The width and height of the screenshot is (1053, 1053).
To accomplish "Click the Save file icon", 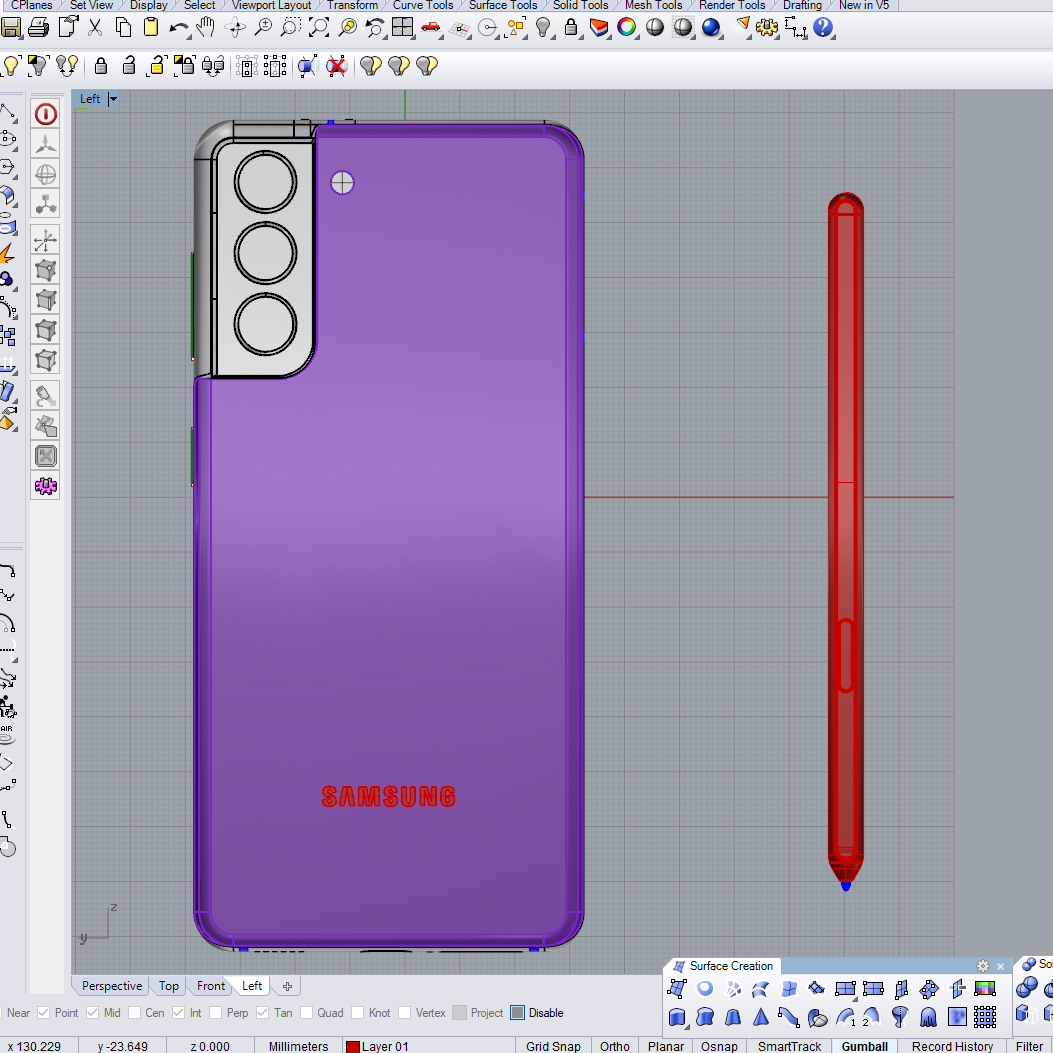I will click(x=9, y=28).
